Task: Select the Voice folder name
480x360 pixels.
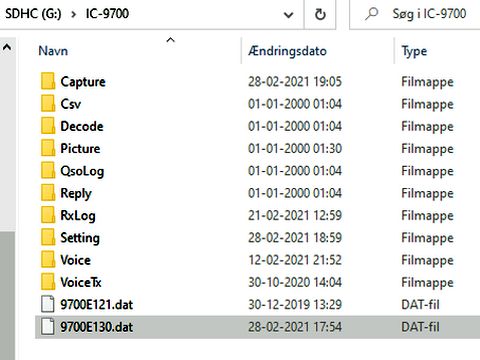Action: coord(75,260)
